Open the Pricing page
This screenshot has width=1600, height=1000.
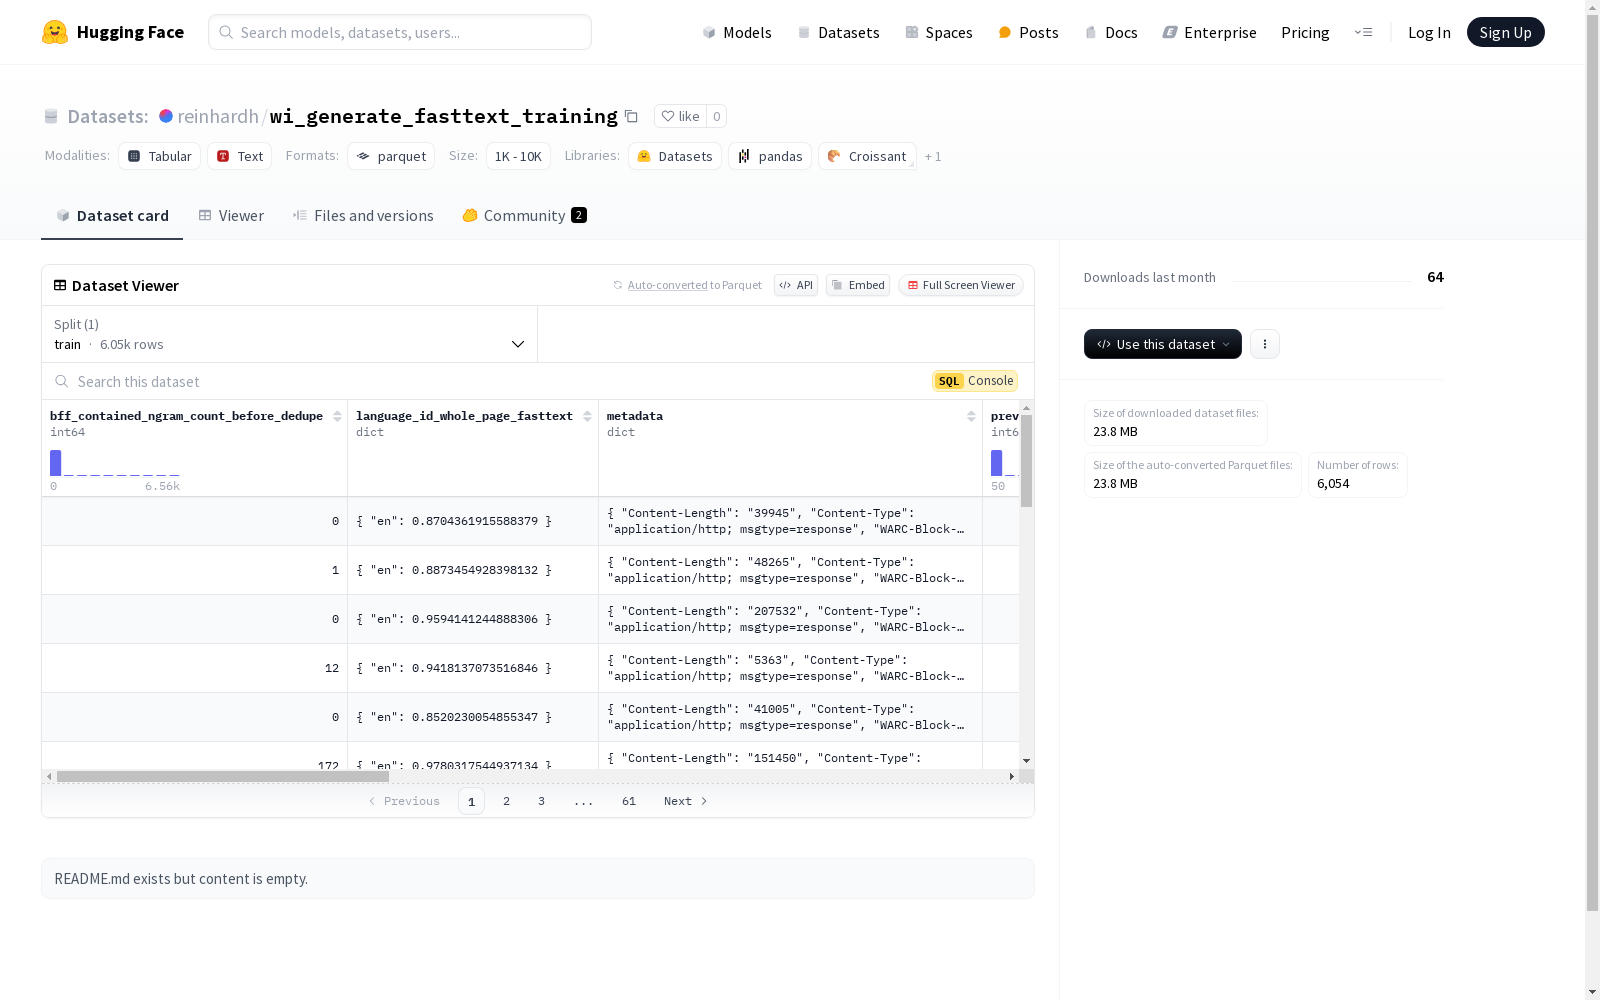pos(1305,32)
